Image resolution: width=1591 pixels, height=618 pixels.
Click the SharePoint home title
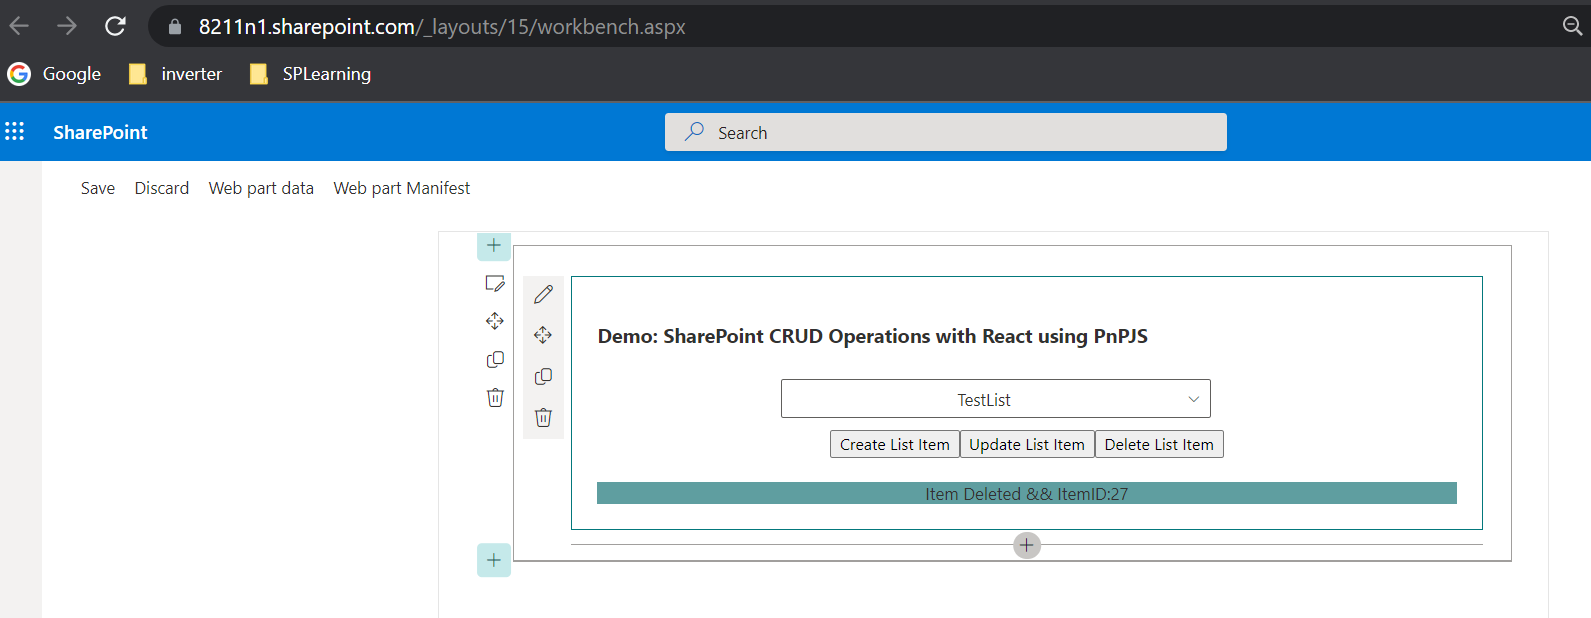(x=100, y=132)
